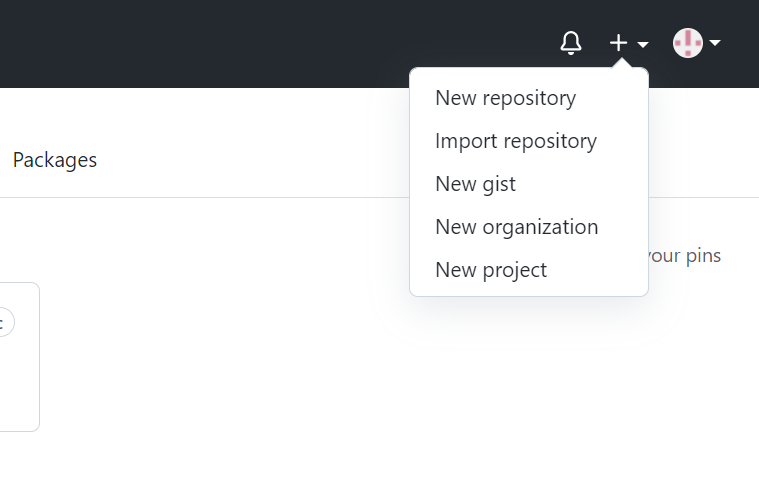The image size is (759, 495).
Task: Open the notifications bell
Action: tap(571, 43)
